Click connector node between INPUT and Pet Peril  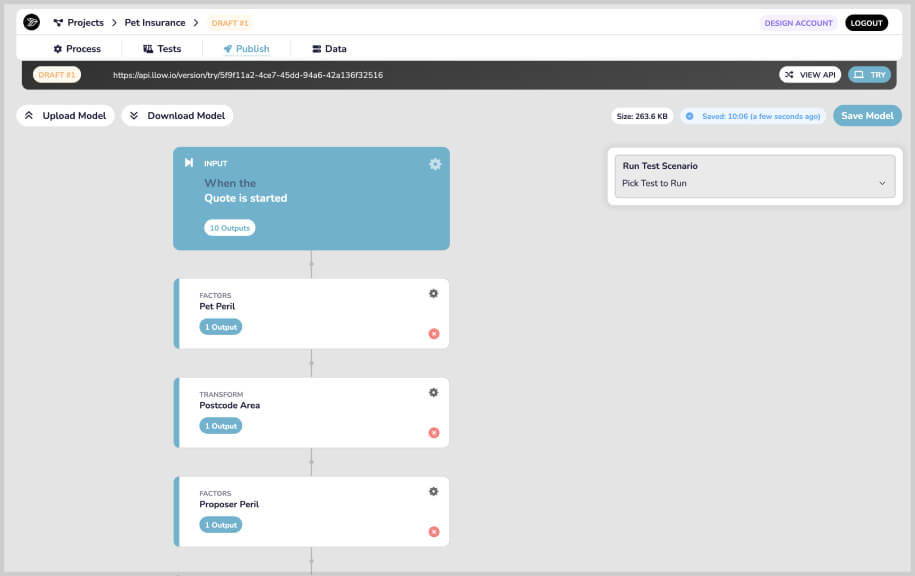coord(312,264)
